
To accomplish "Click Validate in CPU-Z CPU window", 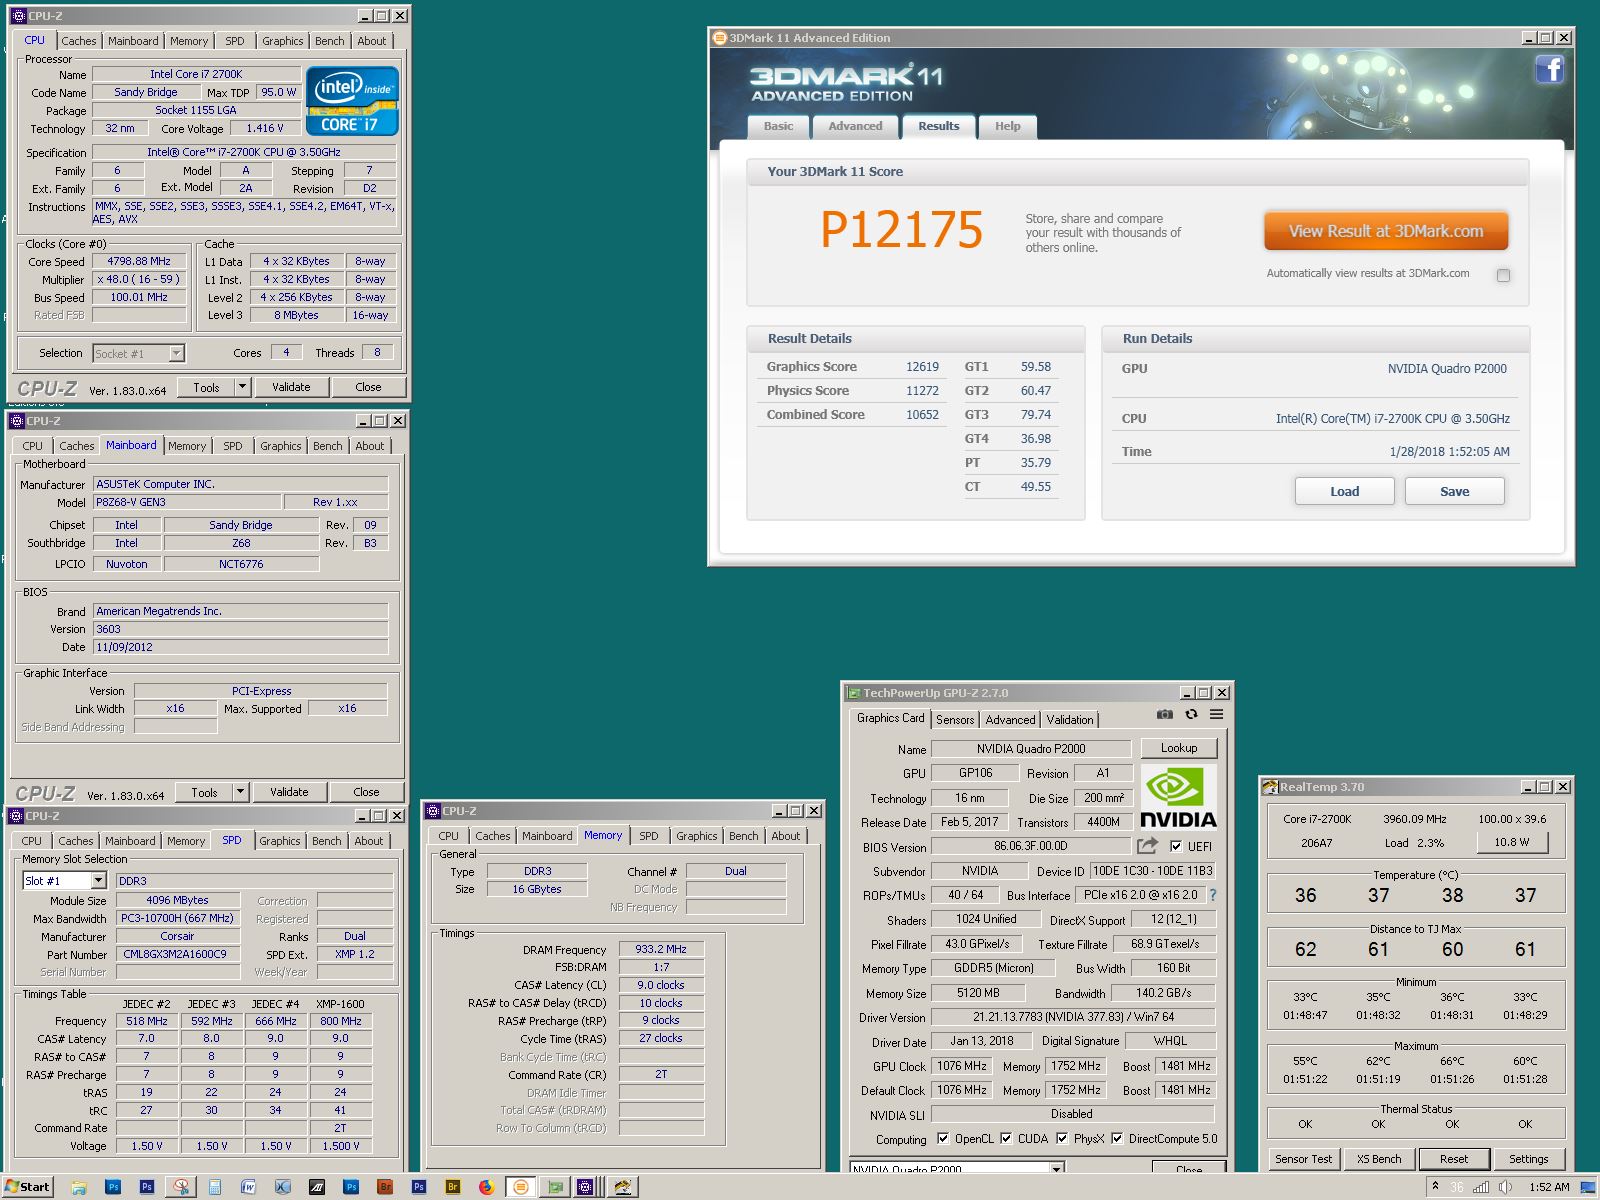I will tap(291, 387).
